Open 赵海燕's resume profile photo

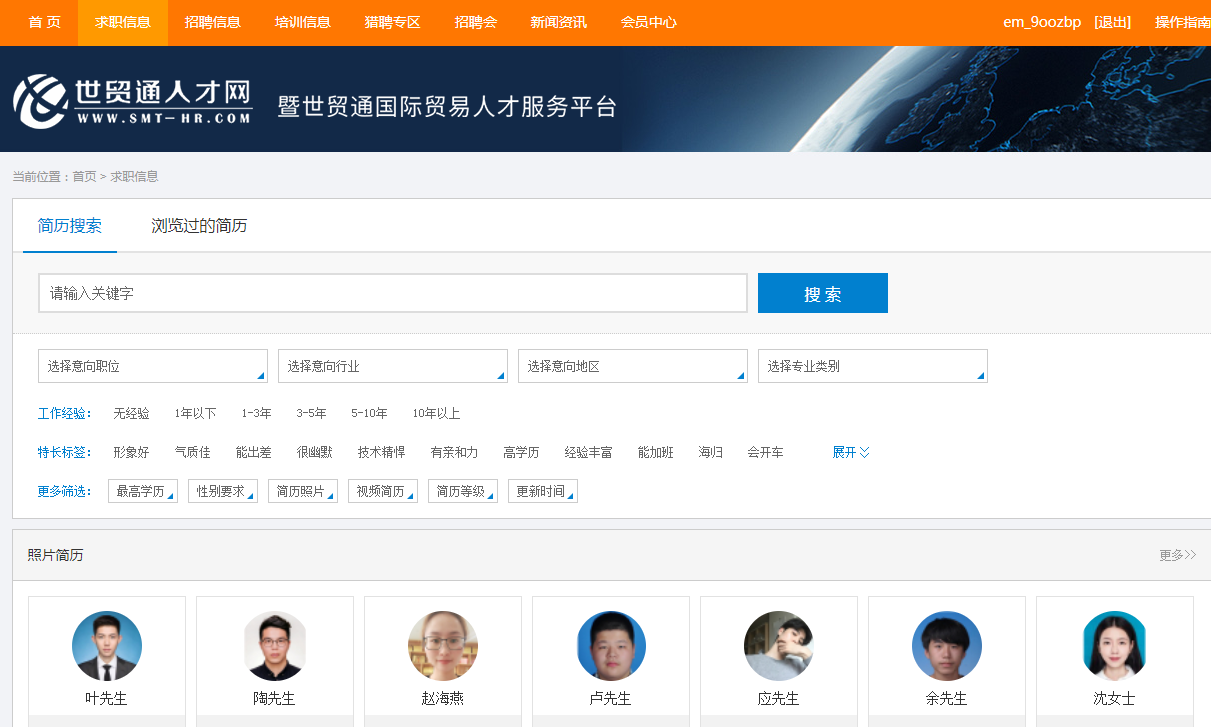443,646
